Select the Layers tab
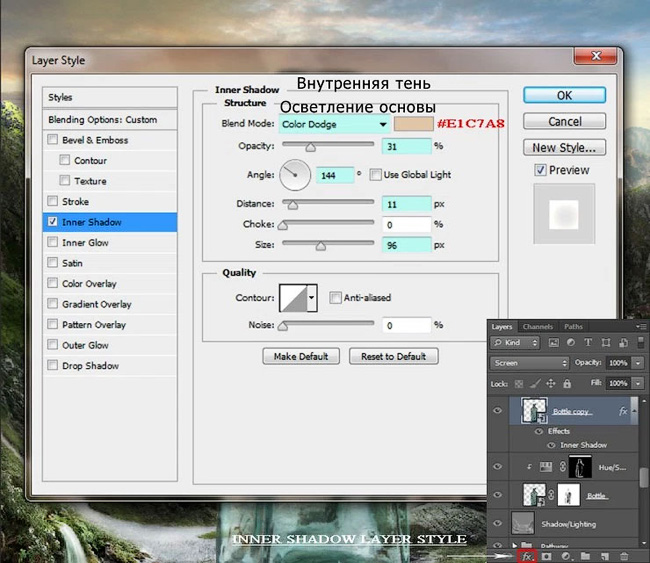650x563 pixels. pos(502,327)
